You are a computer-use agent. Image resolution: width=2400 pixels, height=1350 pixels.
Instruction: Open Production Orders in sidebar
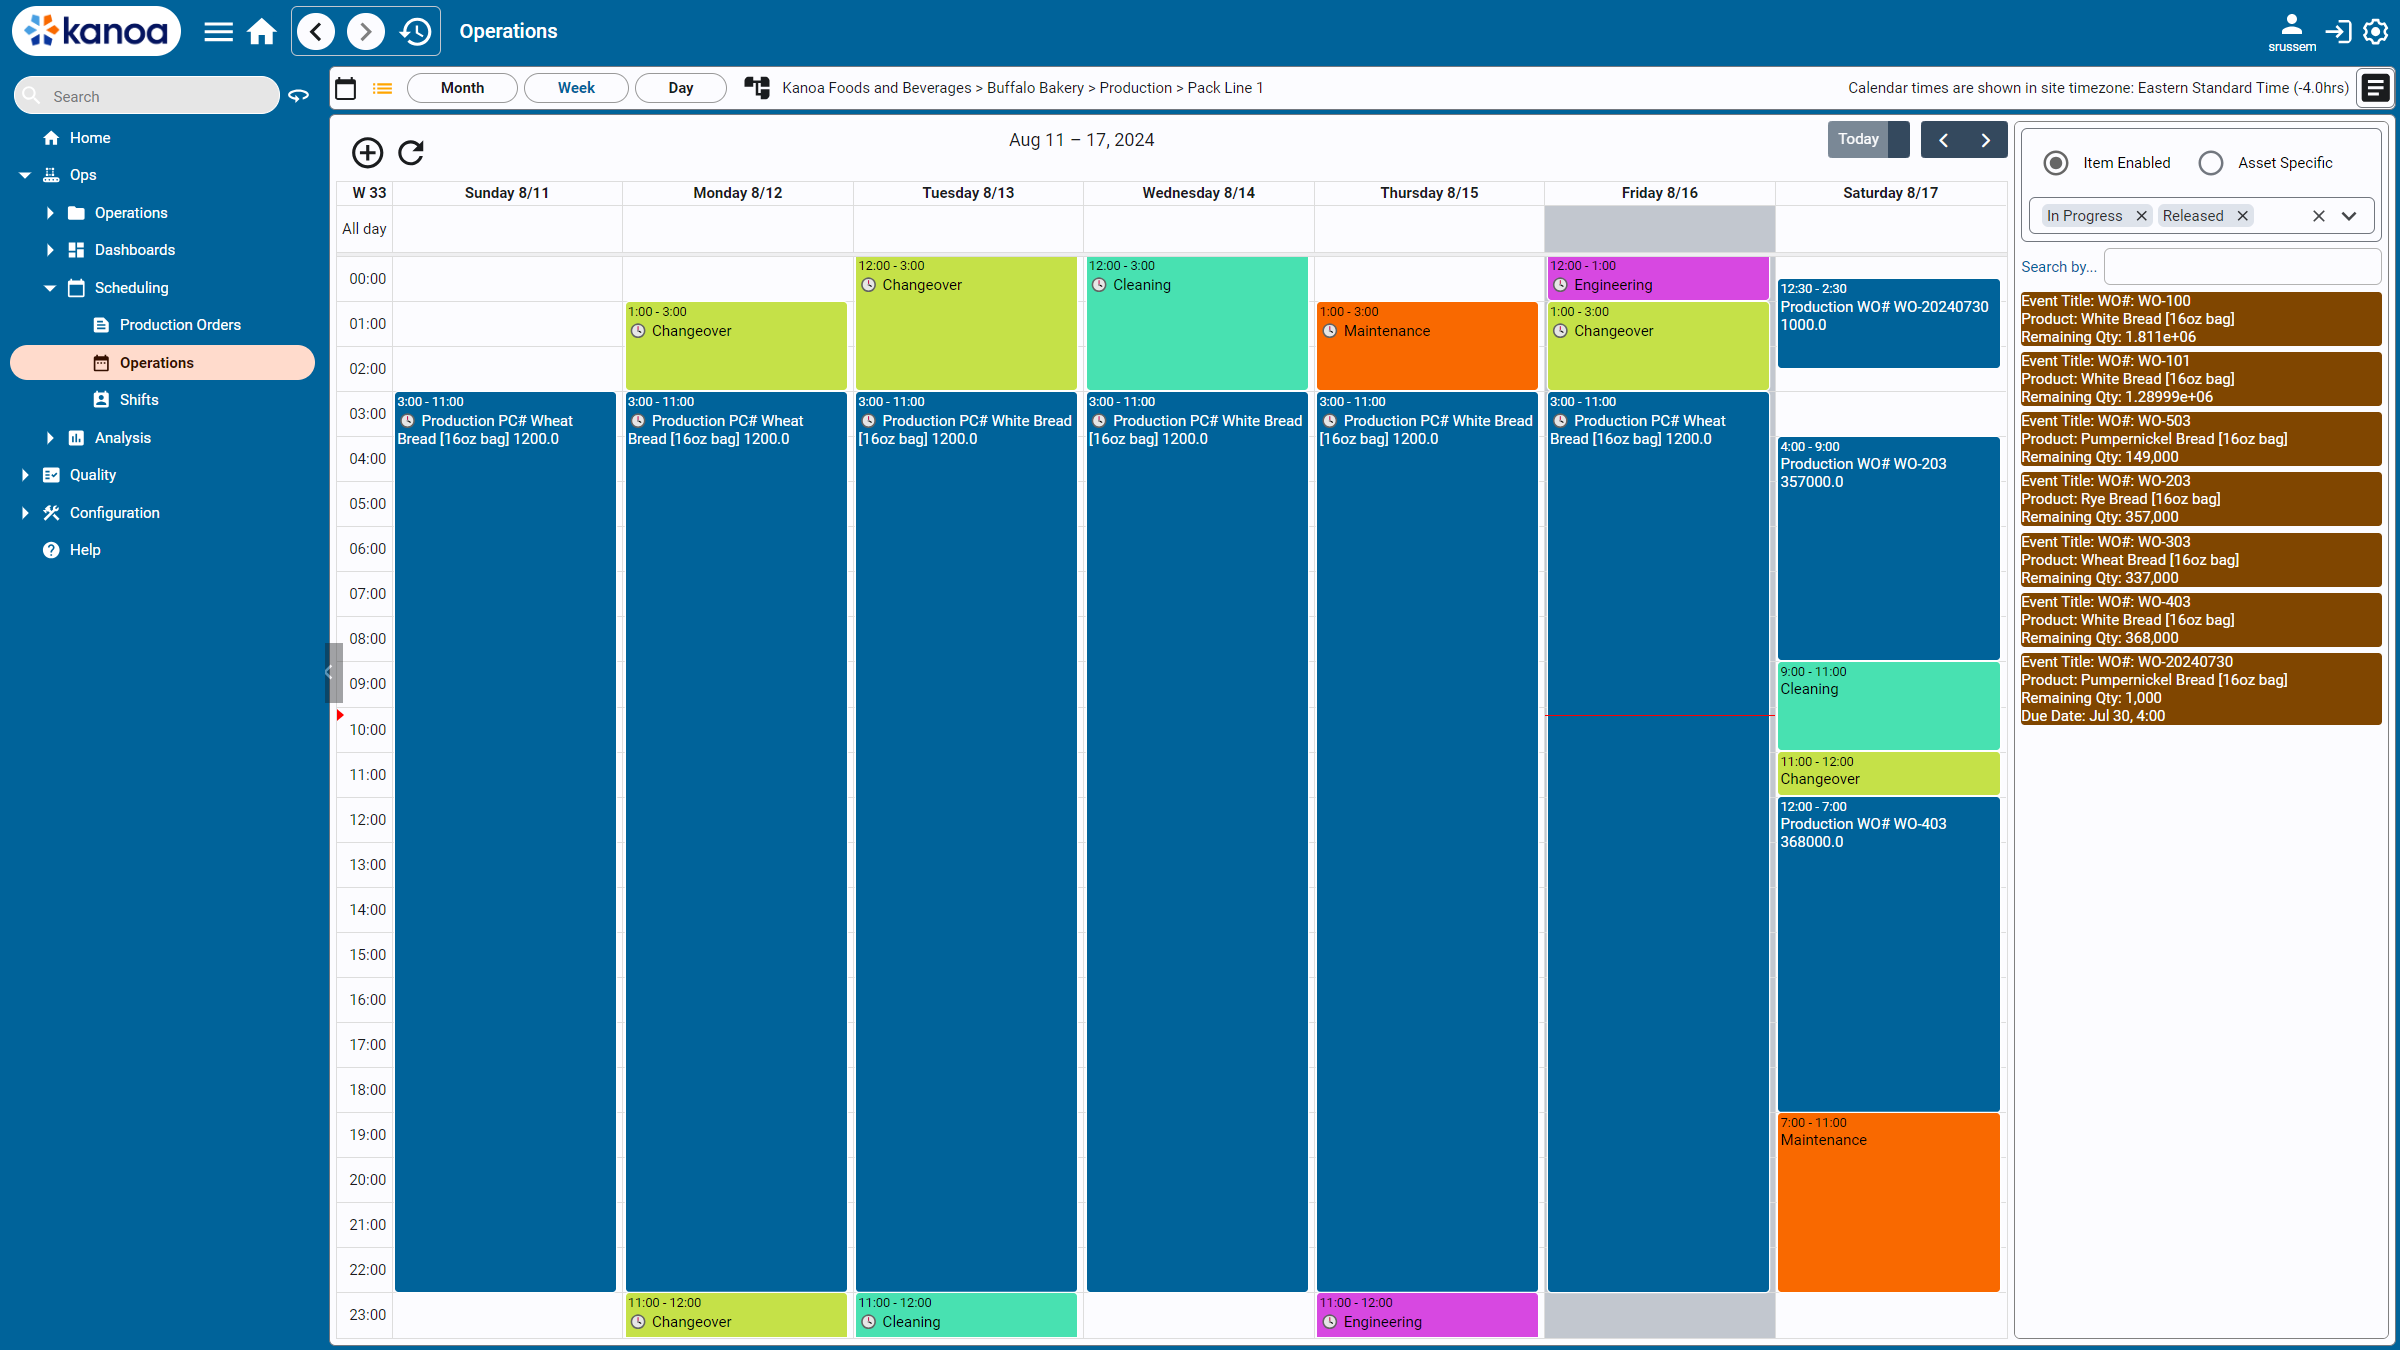(x=180, y=325)
